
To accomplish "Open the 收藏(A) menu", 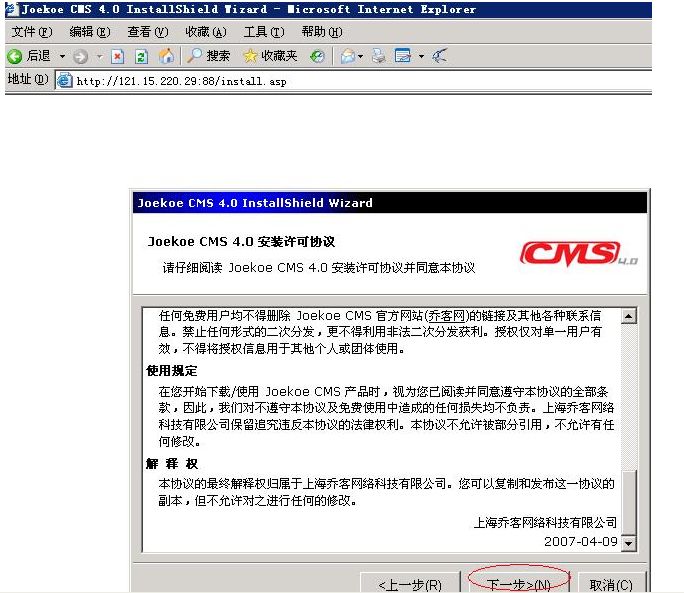I will 205,32.
